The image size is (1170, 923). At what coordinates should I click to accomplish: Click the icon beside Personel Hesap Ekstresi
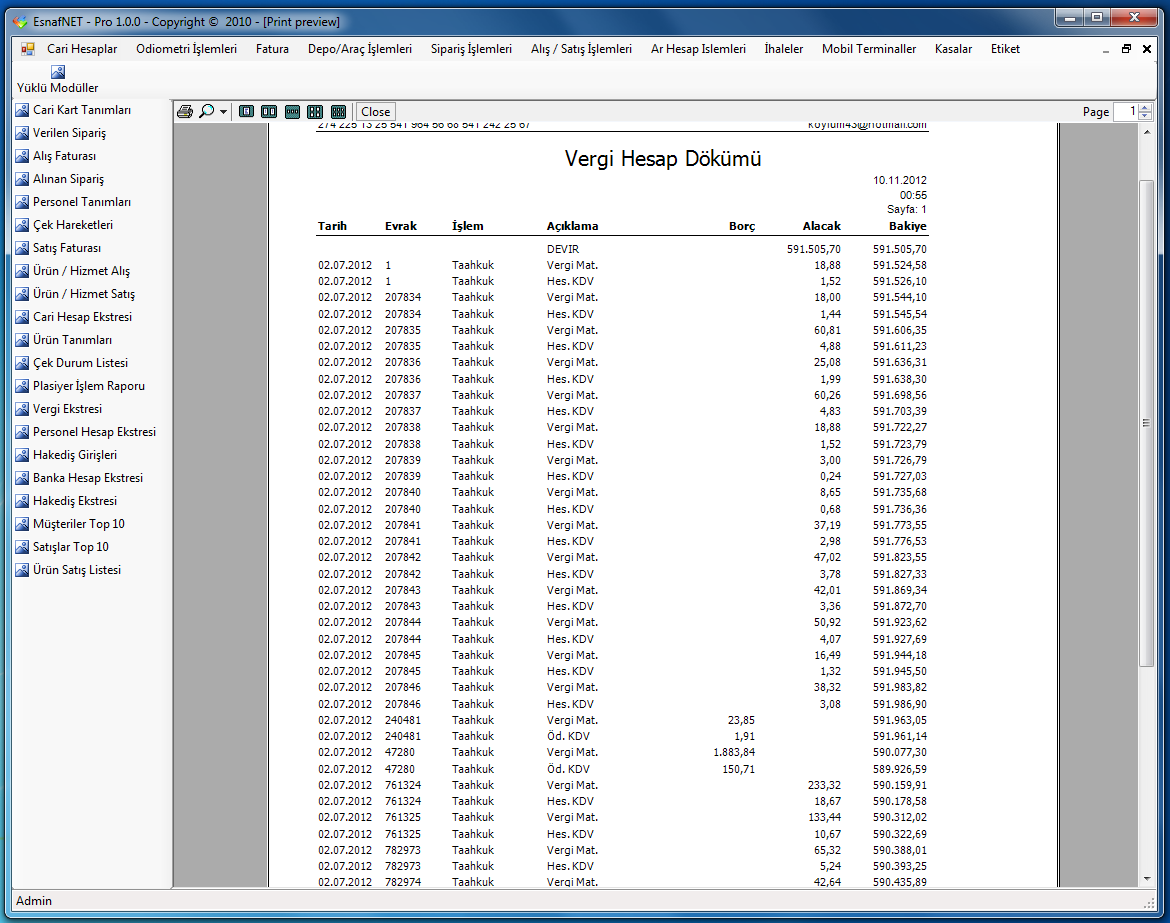(22, 433)
